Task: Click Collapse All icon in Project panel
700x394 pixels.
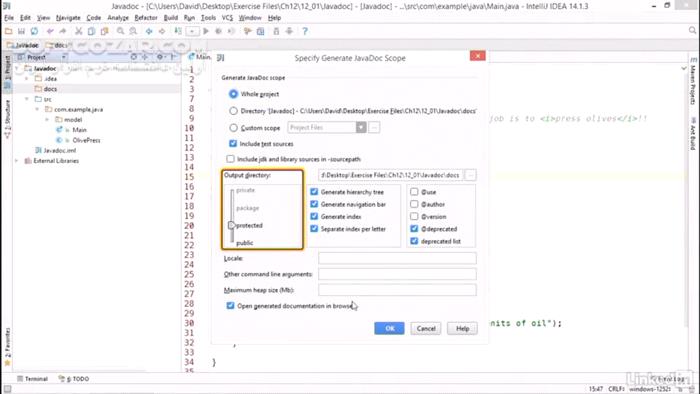Action: coord(145,57)
